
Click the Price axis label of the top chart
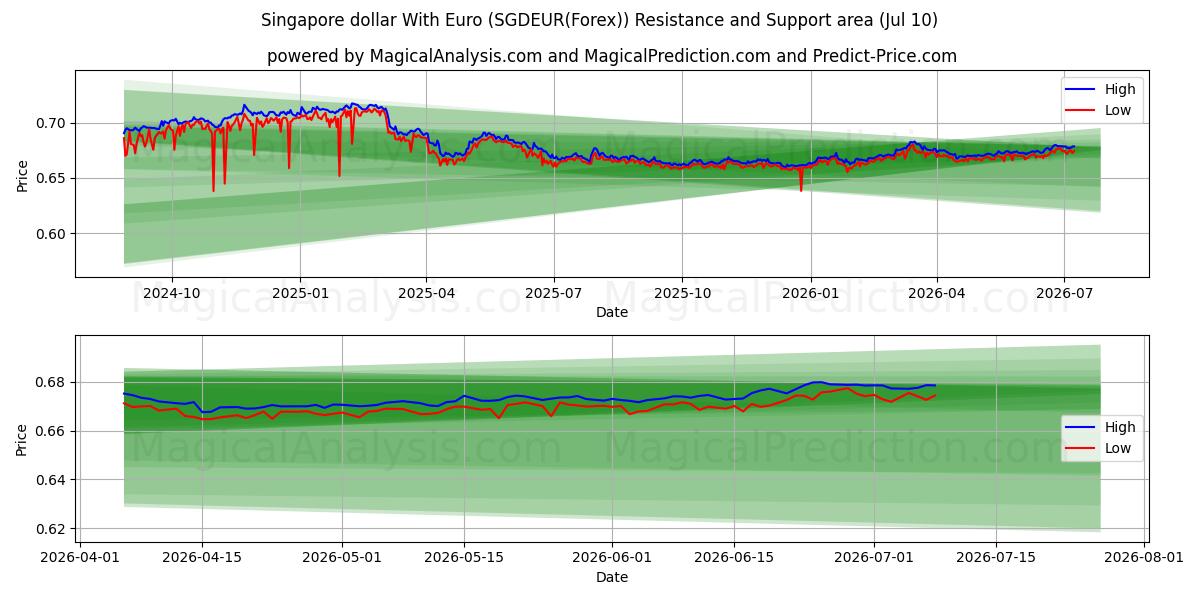[x=22, y=174]
